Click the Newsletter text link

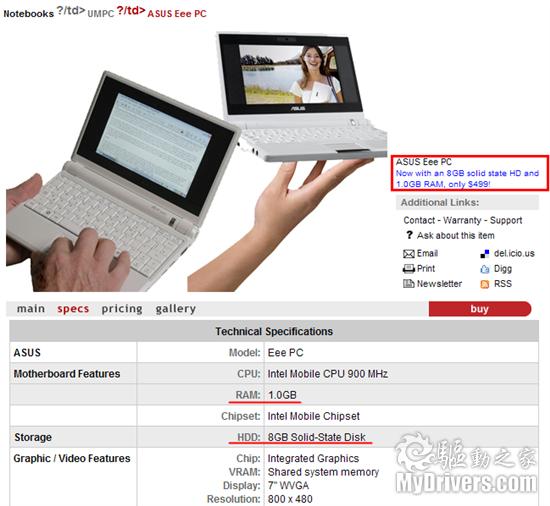pos(439,284)
